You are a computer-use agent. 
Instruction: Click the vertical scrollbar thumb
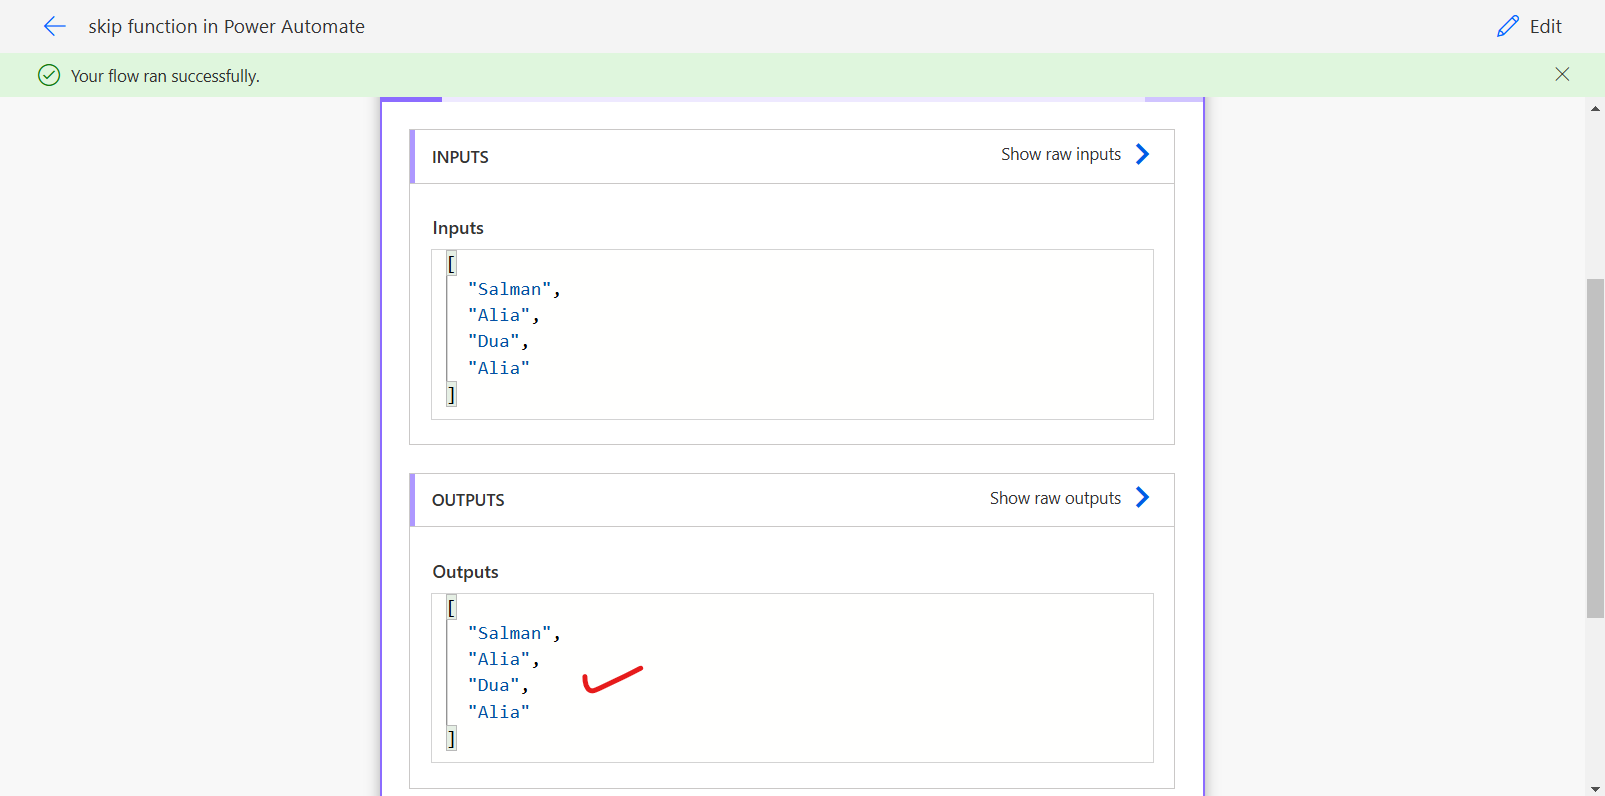1595,448
